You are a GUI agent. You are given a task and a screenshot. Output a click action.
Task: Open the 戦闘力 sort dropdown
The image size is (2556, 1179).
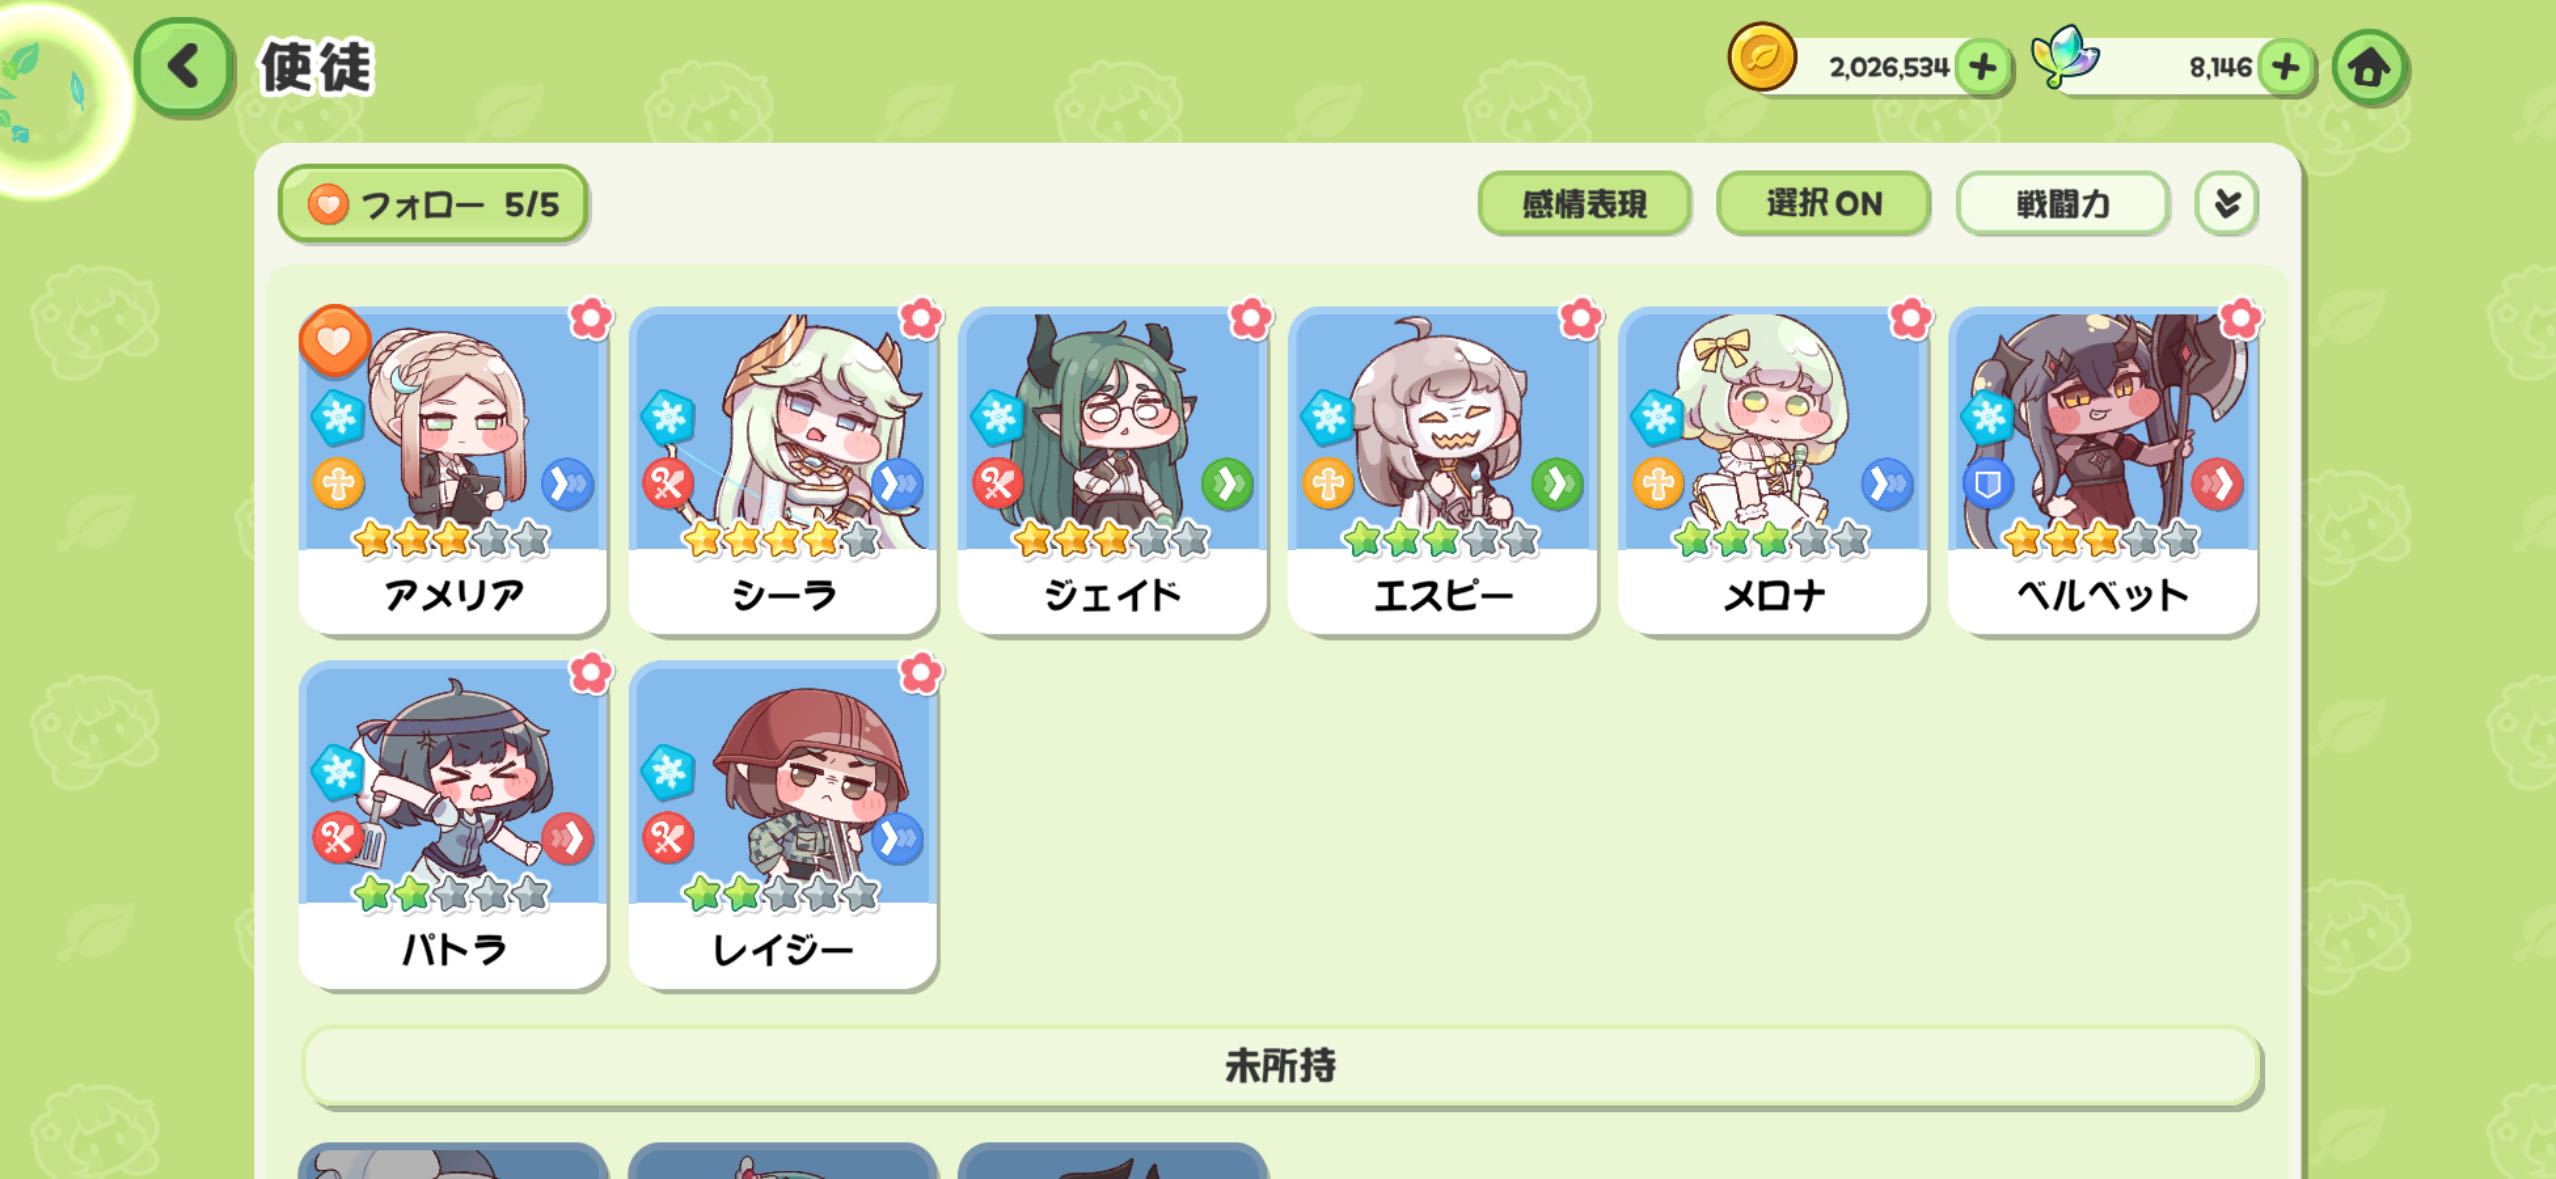2062,204
